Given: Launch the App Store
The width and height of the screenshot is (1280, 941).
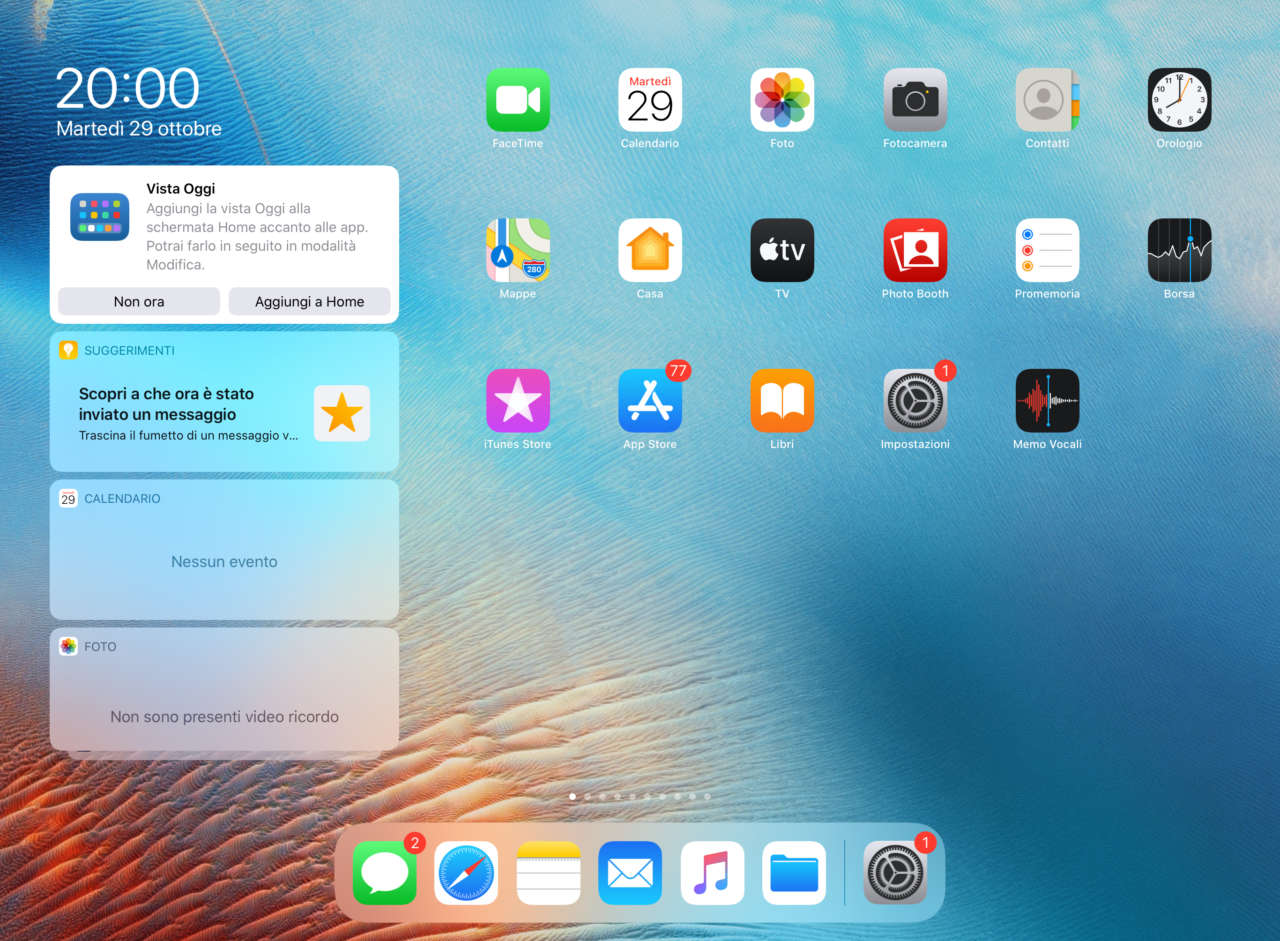Looking at the screenshot, I should tap(650, 401).
